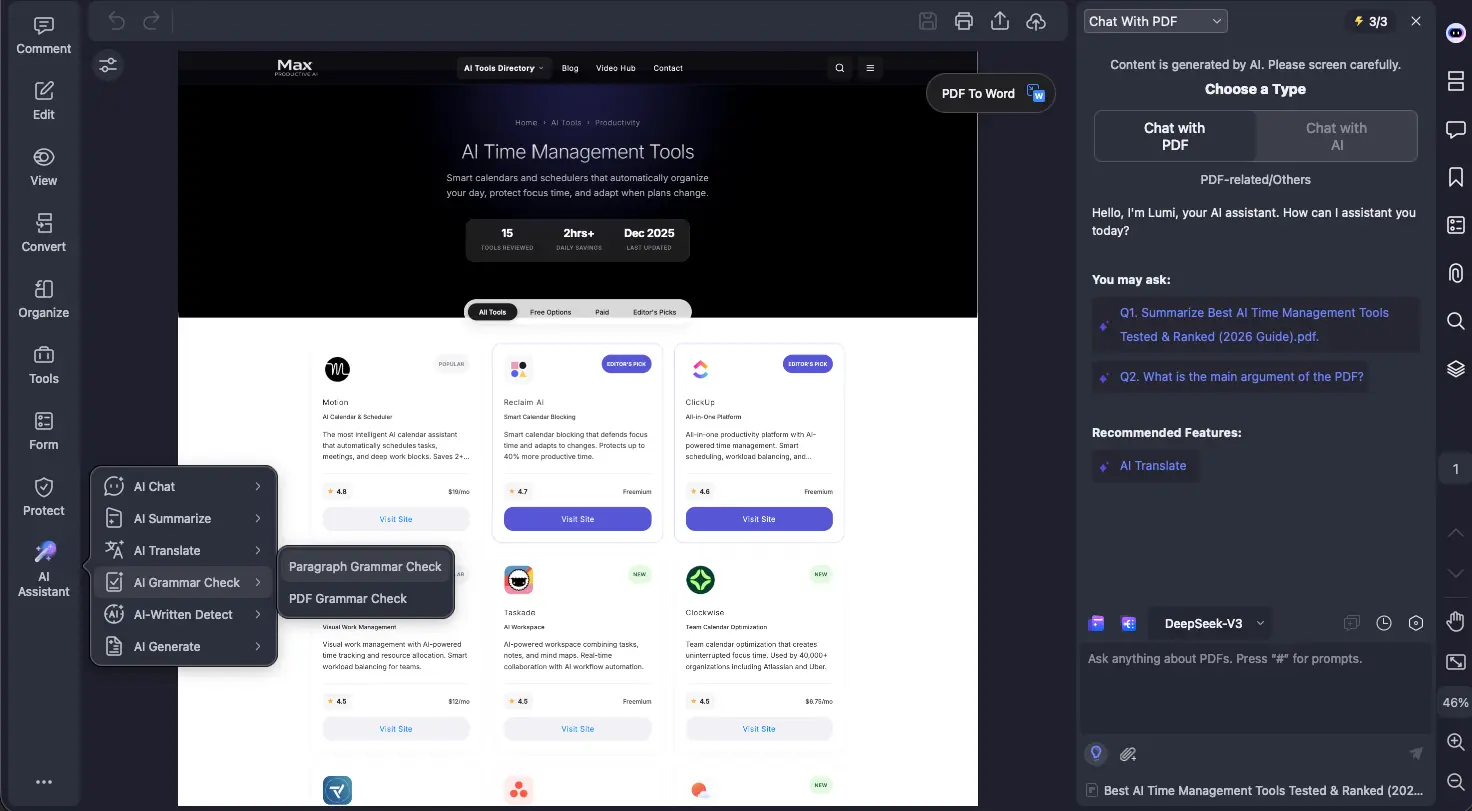The image size is (1472, 811).
Task: Click the send message arrow in the chat
Action: [1416, 753]
